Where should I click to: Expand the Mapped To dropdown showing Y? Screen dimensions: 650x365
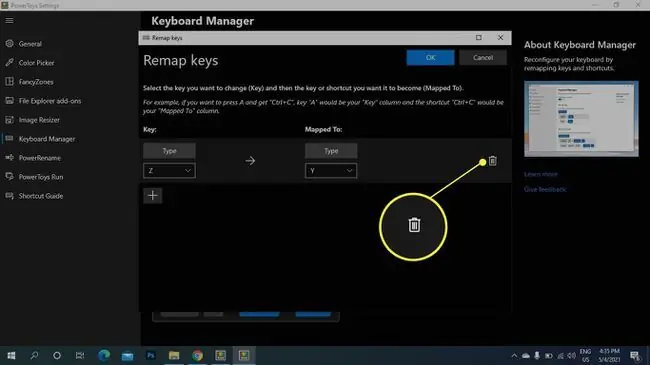(331, 170)
